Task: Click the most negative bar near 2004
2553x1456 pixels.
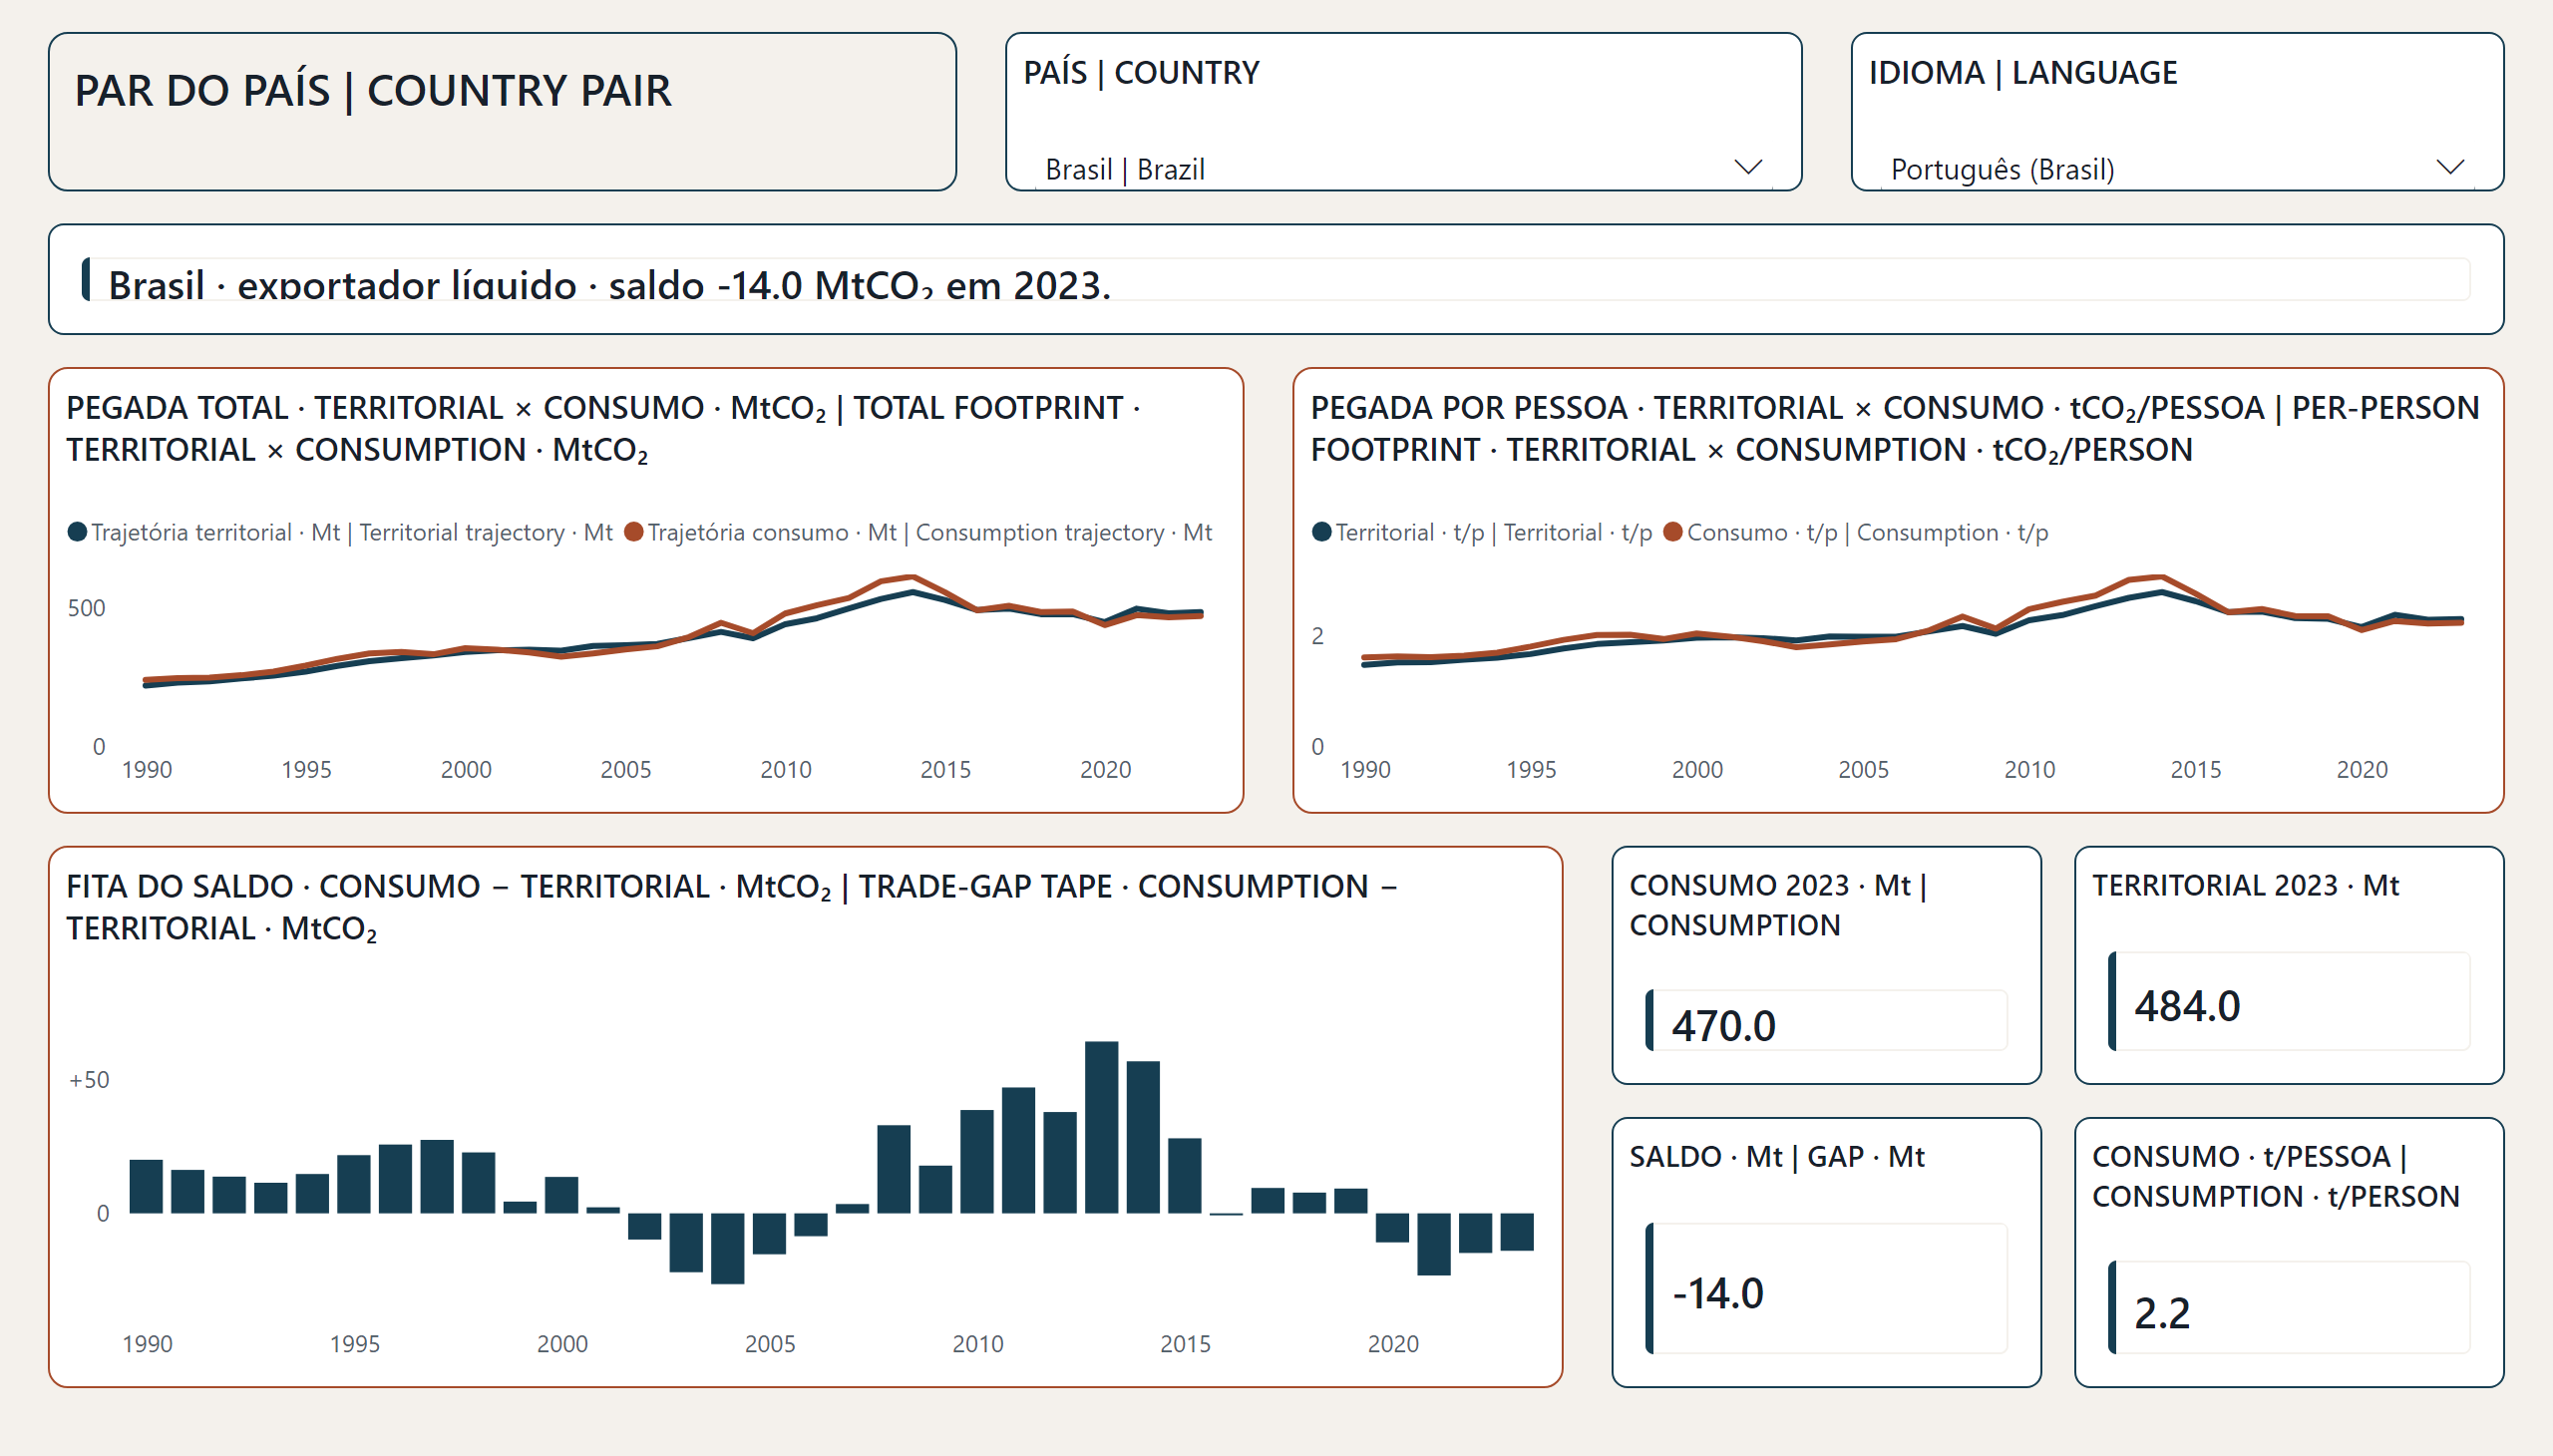Action: click(x=727, y=1248)
